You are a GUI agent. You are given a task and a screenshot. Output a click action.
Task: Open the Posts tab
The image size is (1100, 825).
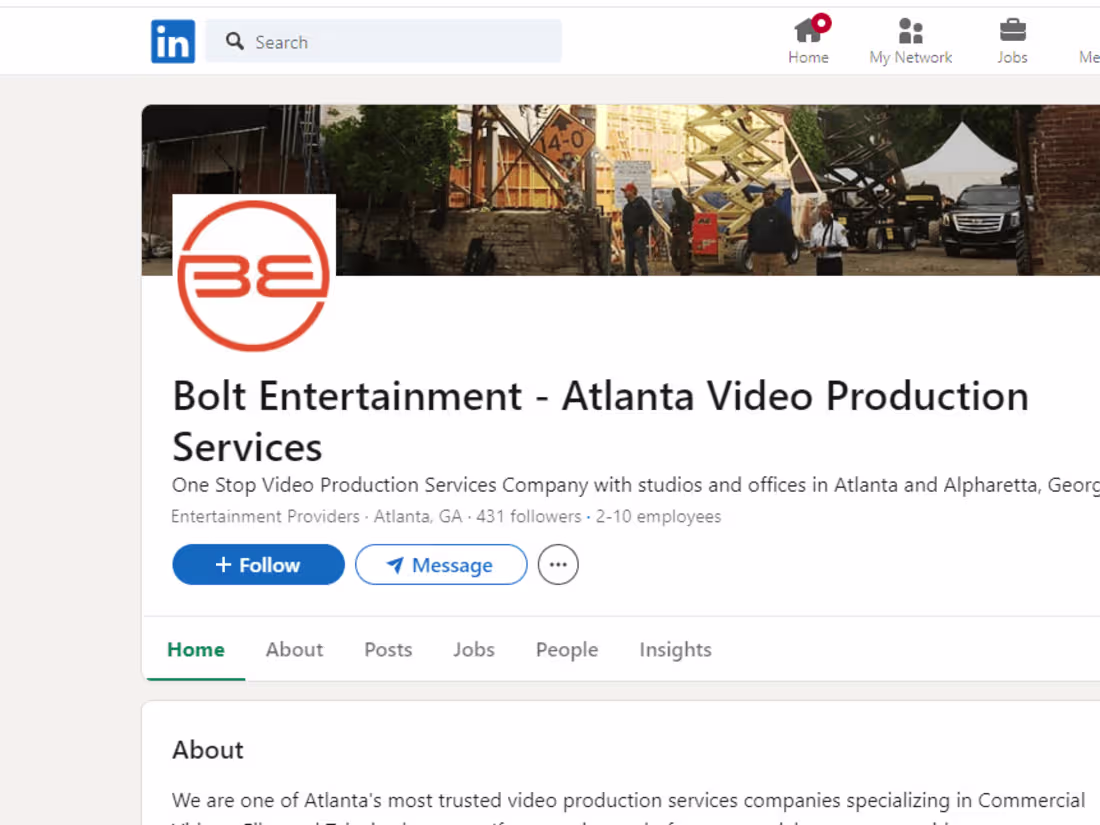[x=388, y=650]
